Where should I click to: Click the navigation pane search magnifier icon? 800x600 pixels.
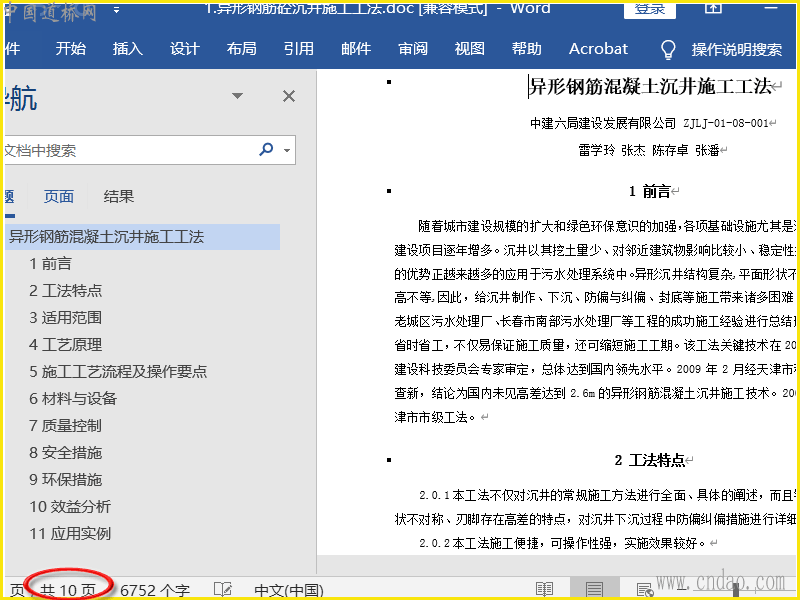pos(266,149)
